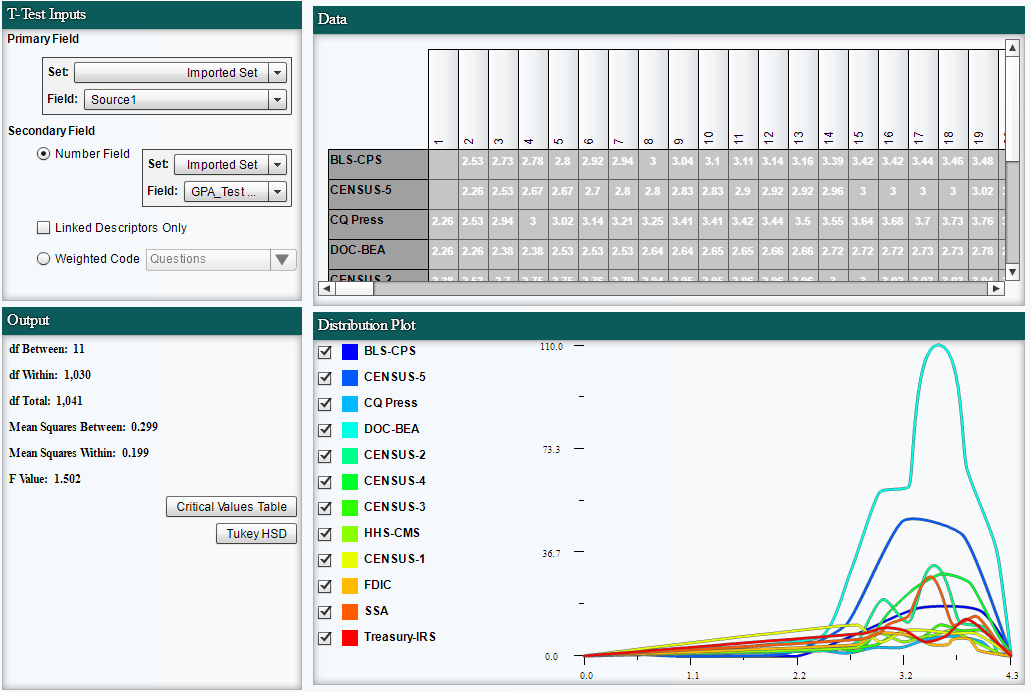
Task: Click the 'df Total: 1,041' output line
Action: [x=46, y=401]
